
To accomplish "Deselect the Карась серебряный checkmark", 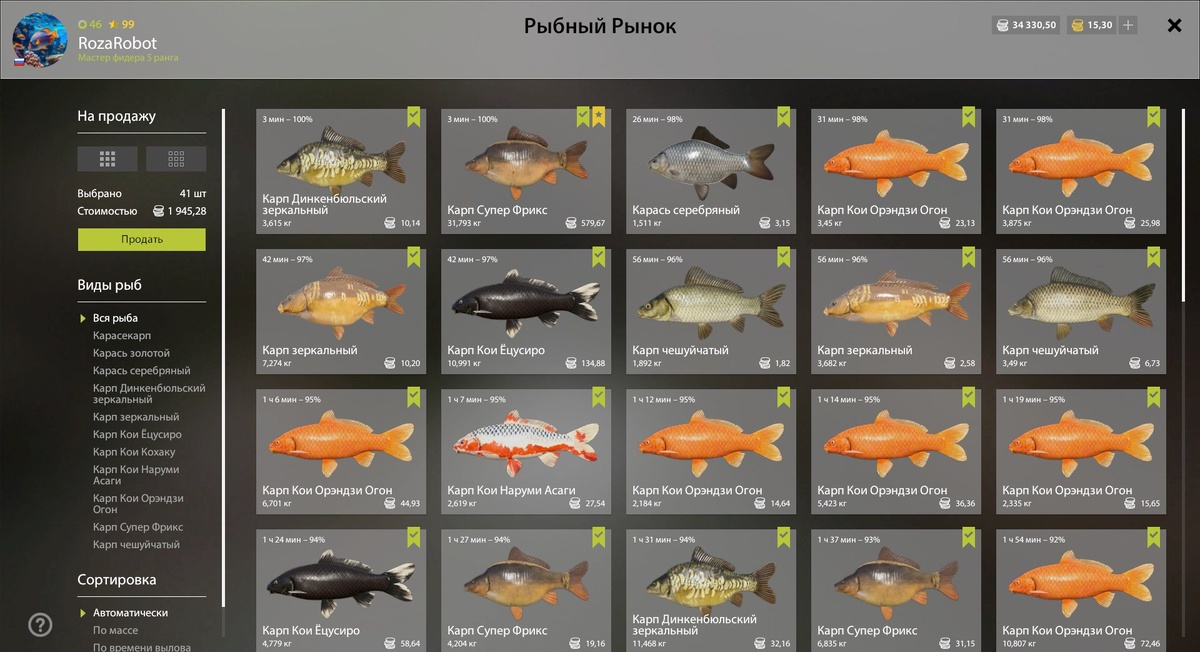I will point(783,117).
